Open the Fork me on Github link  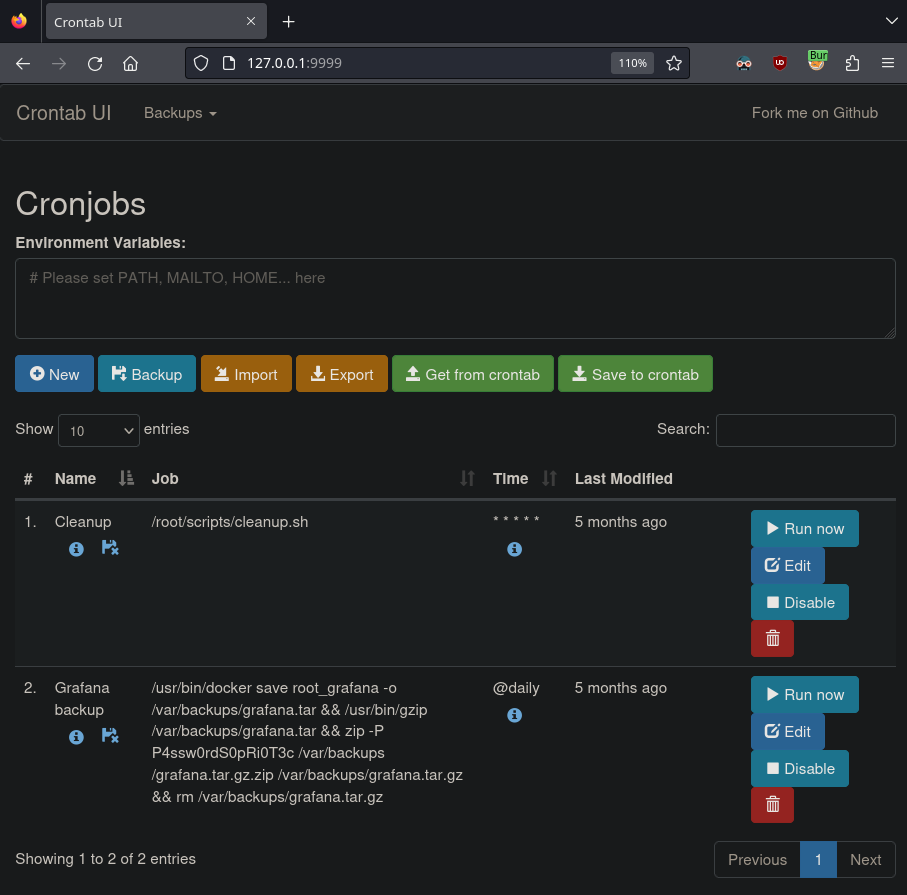pos(814,113)
